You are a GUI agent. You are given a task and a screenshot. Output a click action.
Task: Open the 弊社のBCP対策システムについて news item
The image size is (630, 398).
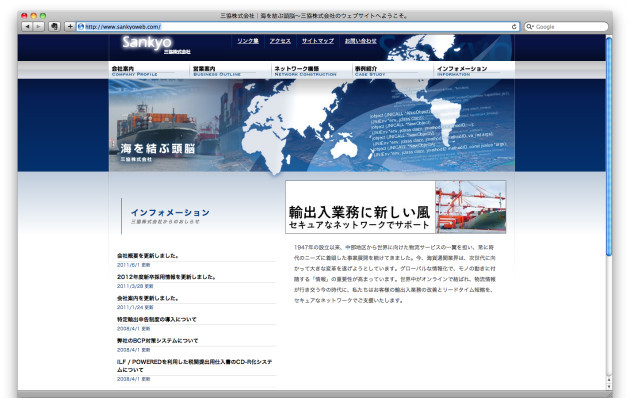pos(158,341)
